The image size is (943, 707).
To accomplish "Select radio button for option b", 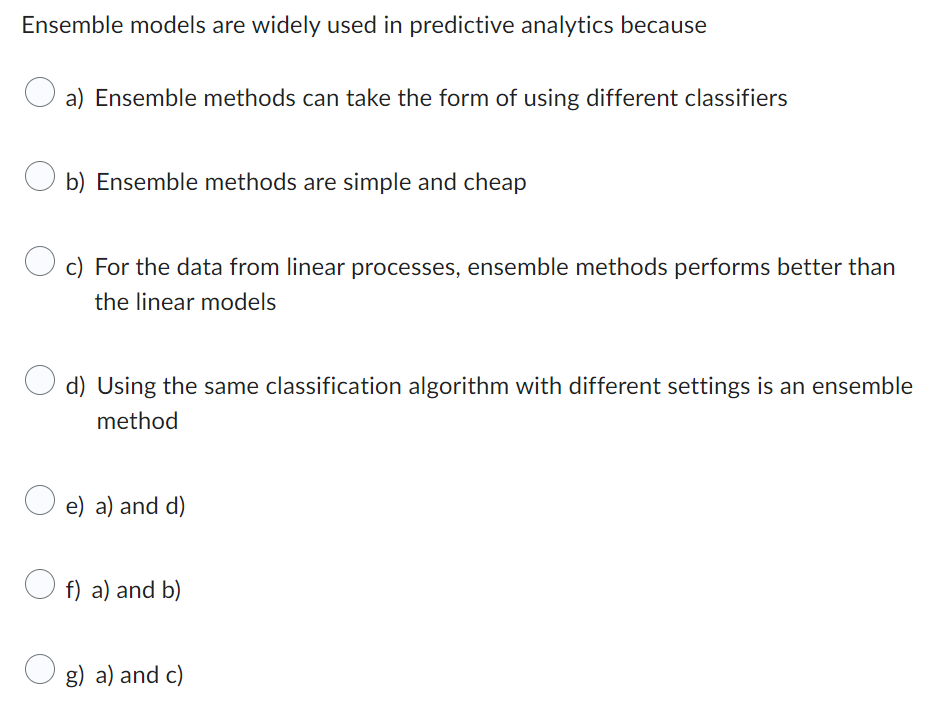I will pyautogui.click(x=39, y=175).
